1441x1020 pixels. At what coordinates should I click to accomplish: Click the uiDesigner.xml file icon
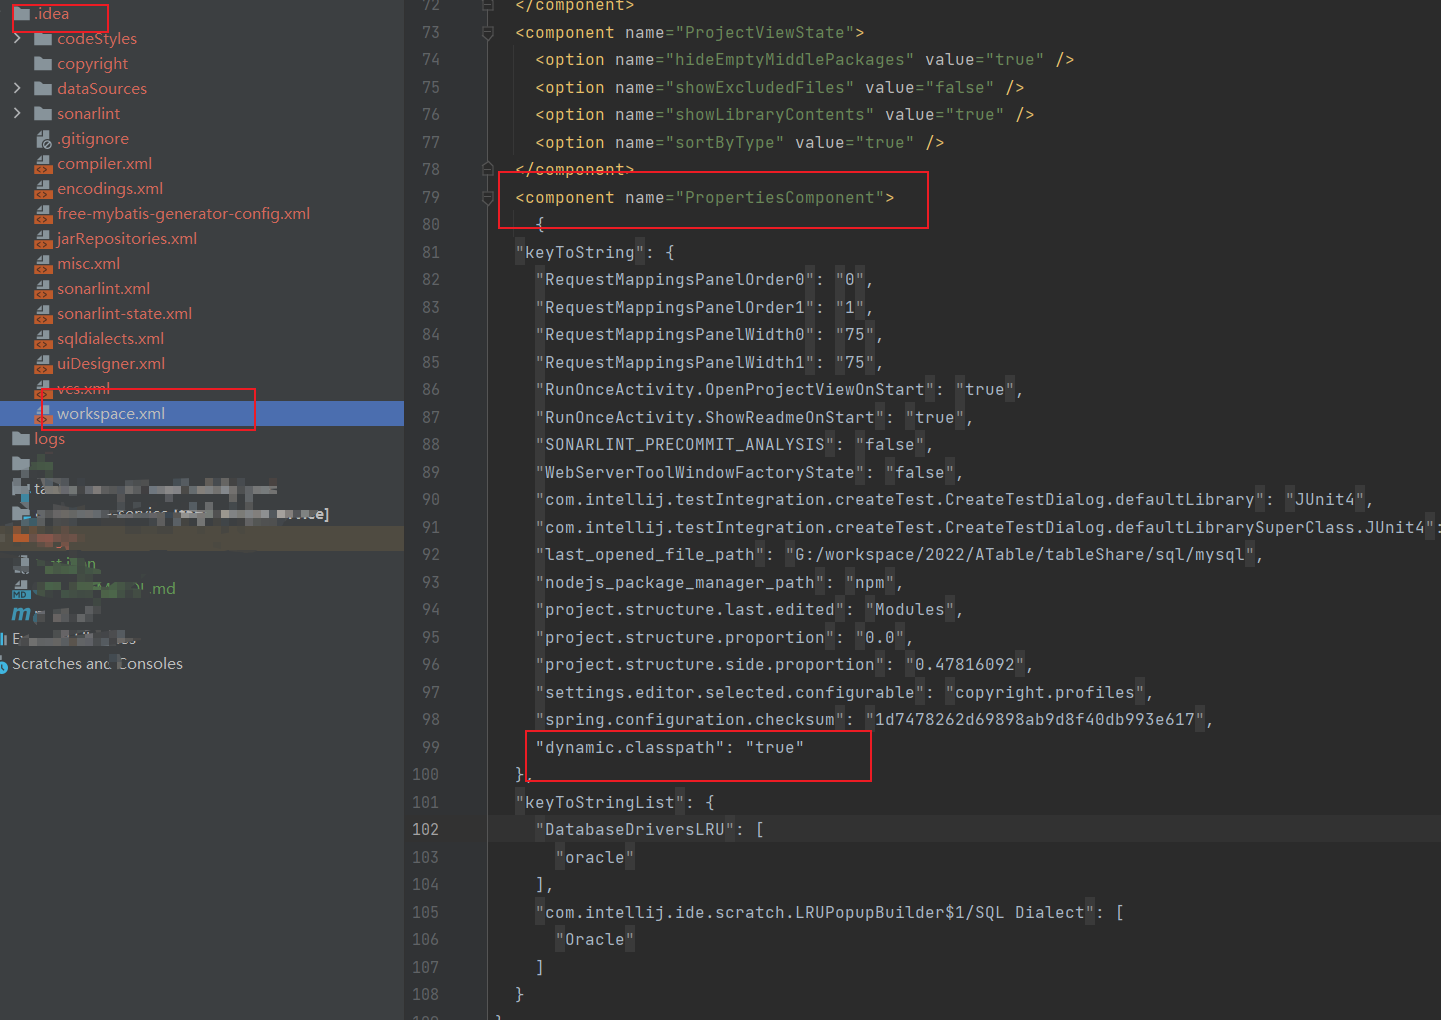click(44, 363)
